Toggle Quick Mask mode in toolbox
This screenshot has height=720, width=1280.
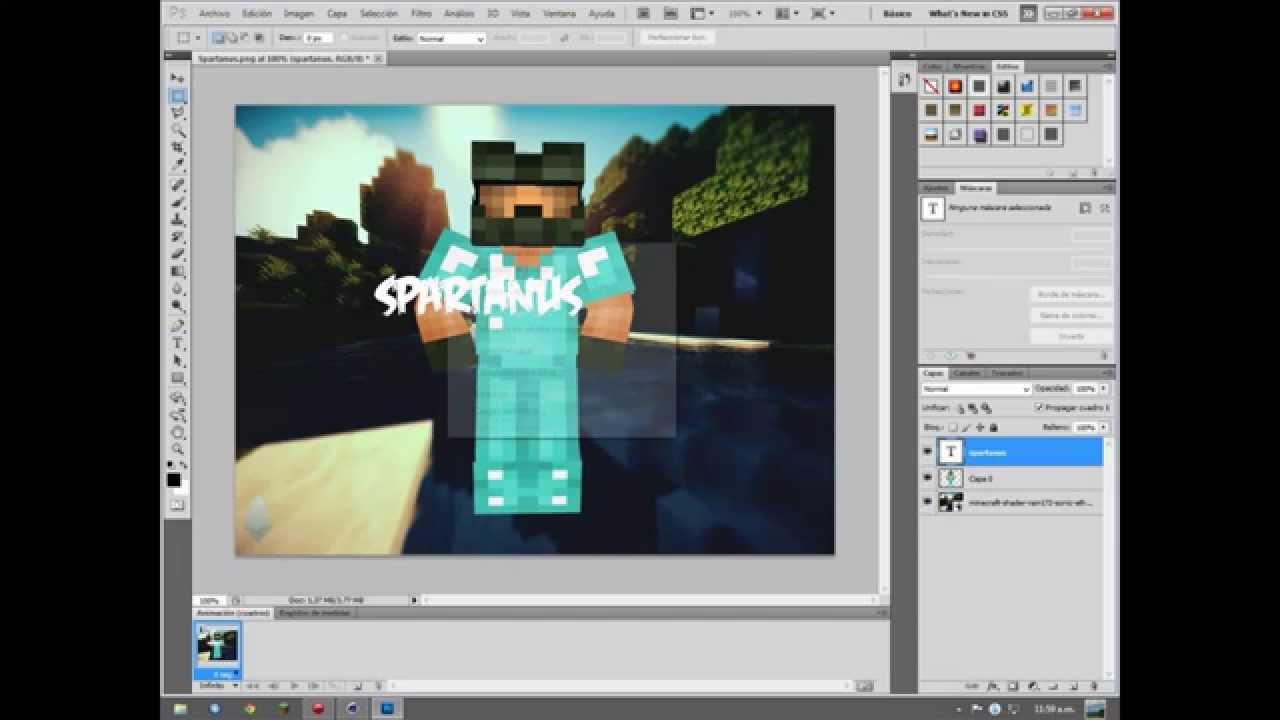click(178, 505)
